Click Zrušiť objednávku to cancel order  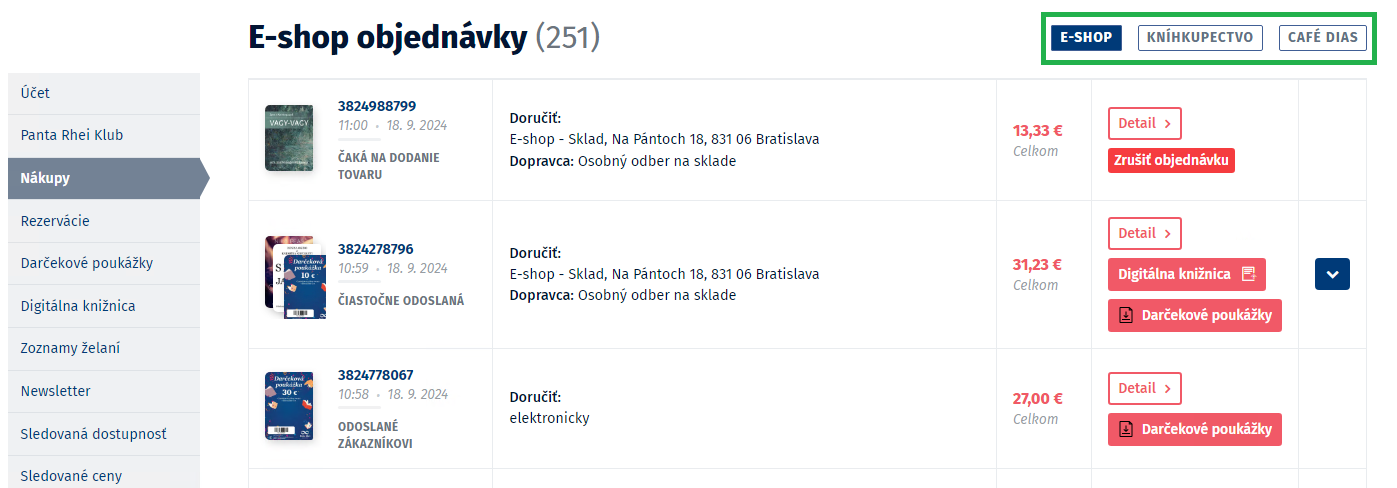(1171, 160)
